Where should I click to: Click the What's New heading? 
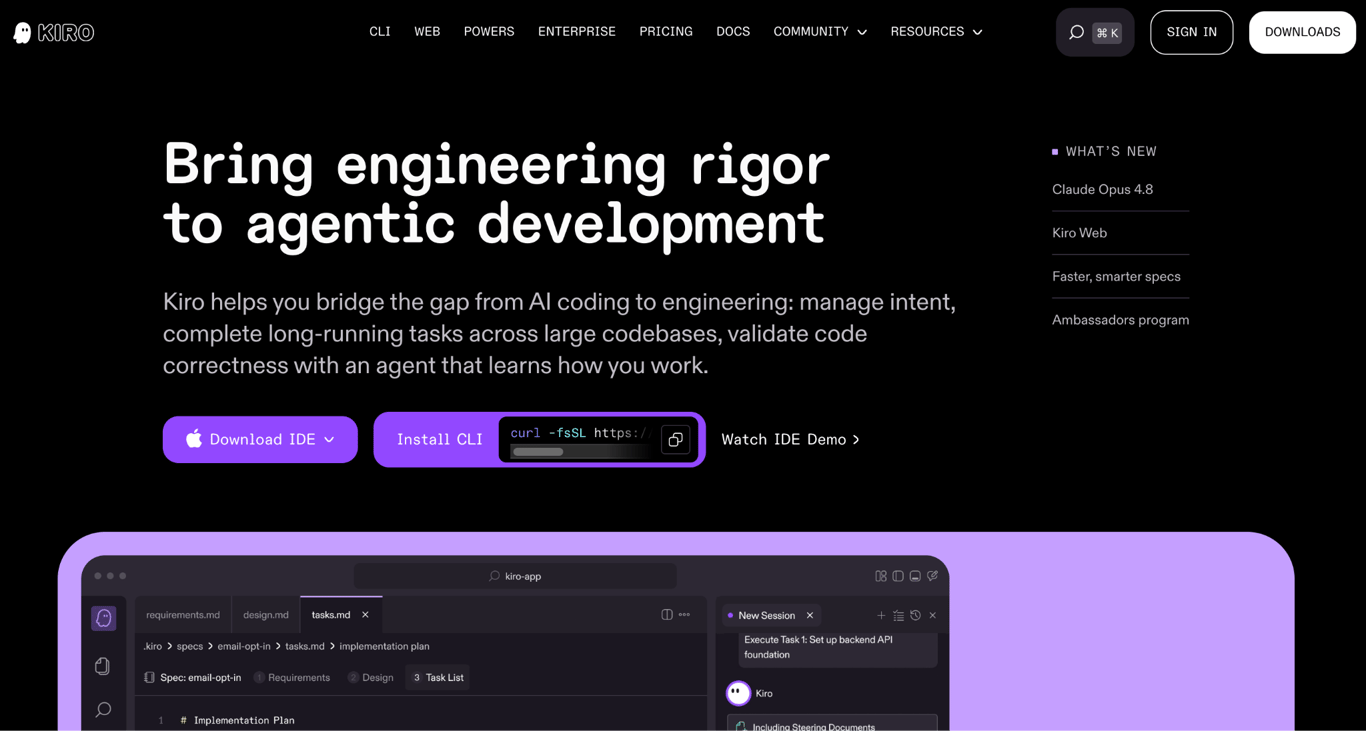click(1111, 152)
